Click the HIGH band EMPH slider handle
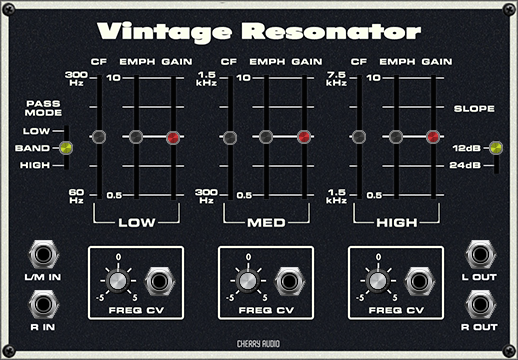This screenshot has width=518, height=360. (396, 137)
